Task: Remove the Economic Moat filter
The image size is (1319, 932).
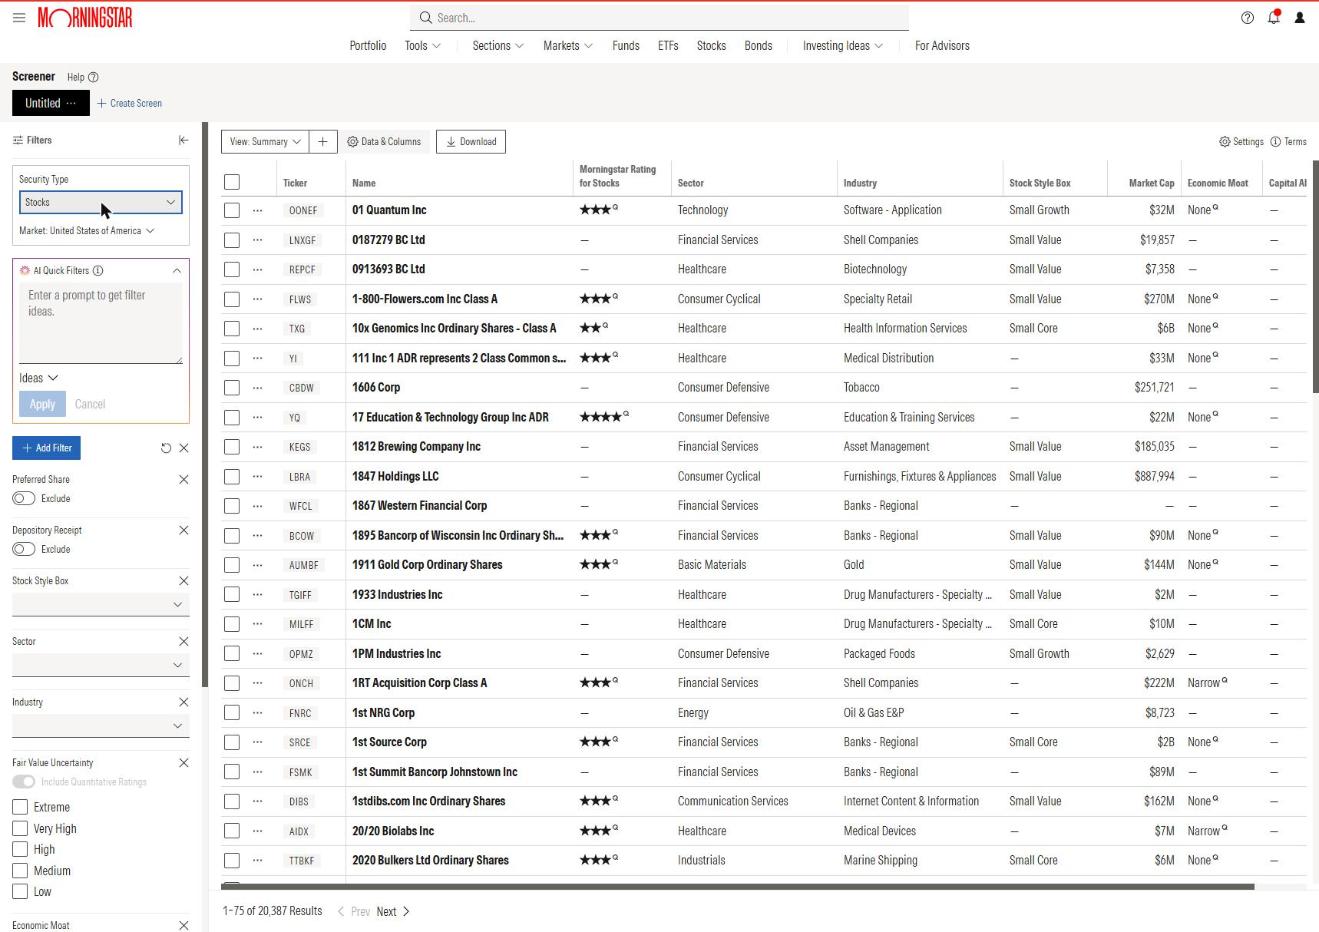Action: (183, 925)
